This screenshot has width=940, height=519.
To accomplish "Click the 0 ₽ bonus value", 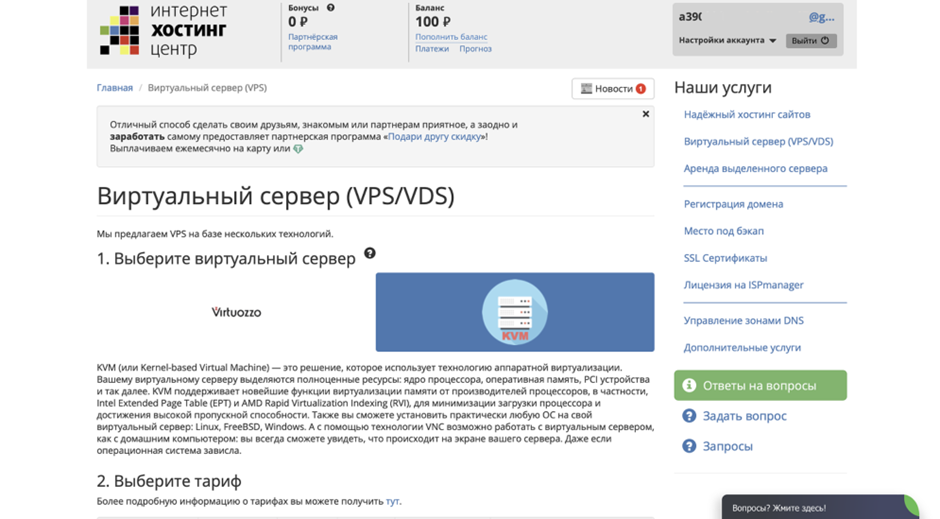I will coord(297,22).
